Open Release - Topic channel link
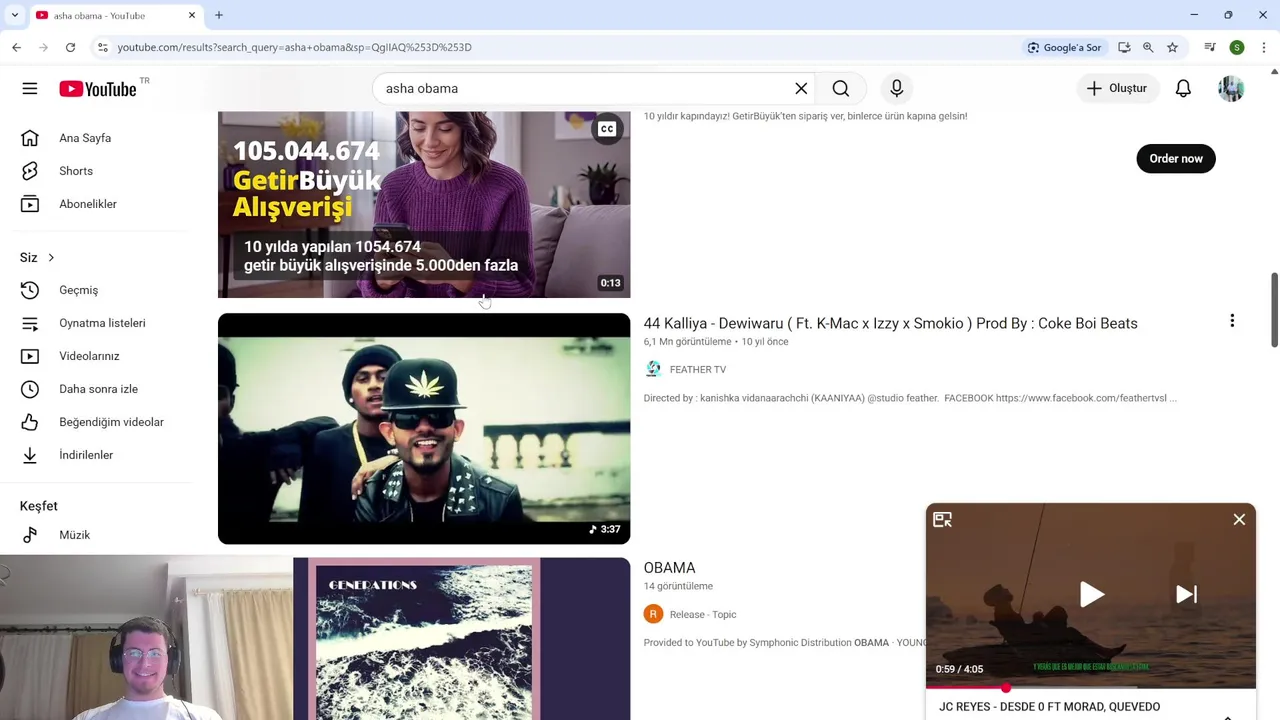This screenshot has width=1280, height=720. [703, 615]
